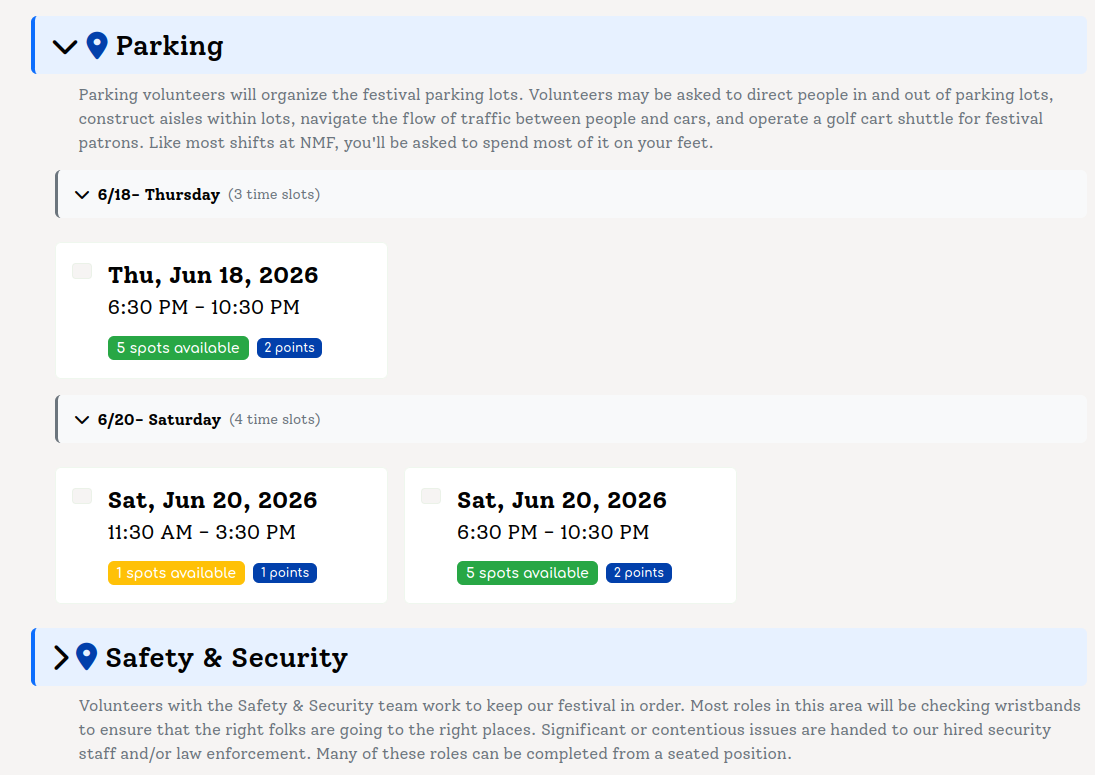Click the Parking section heading

[169, 45]
